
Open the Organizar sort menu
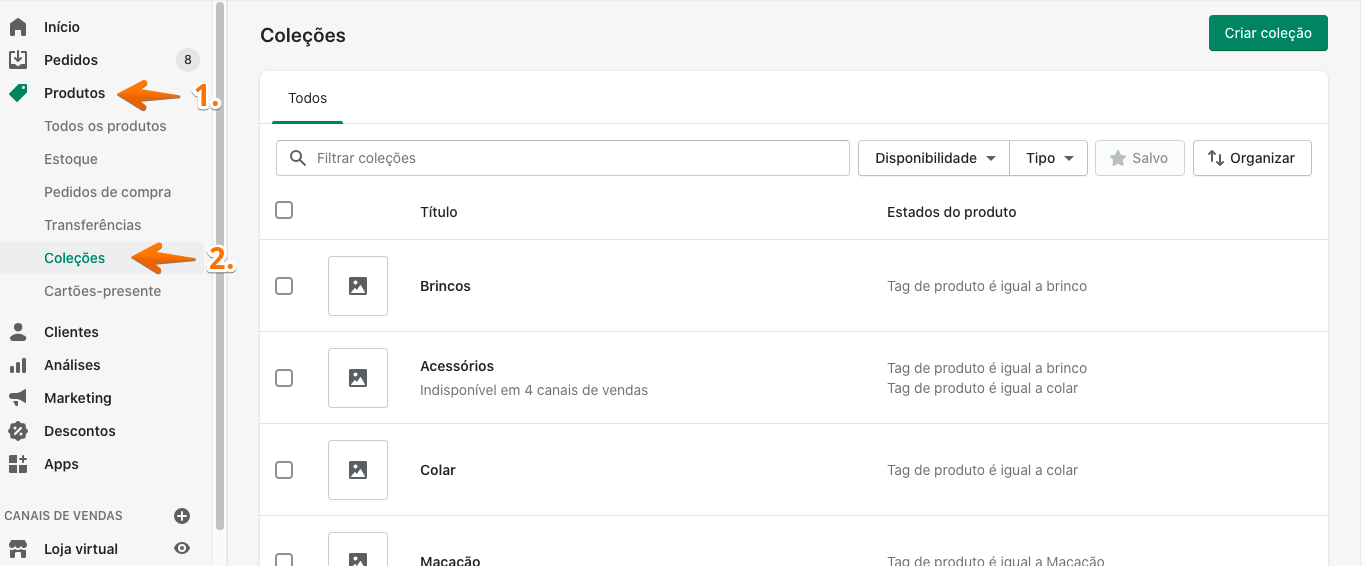click(1252, 158)
